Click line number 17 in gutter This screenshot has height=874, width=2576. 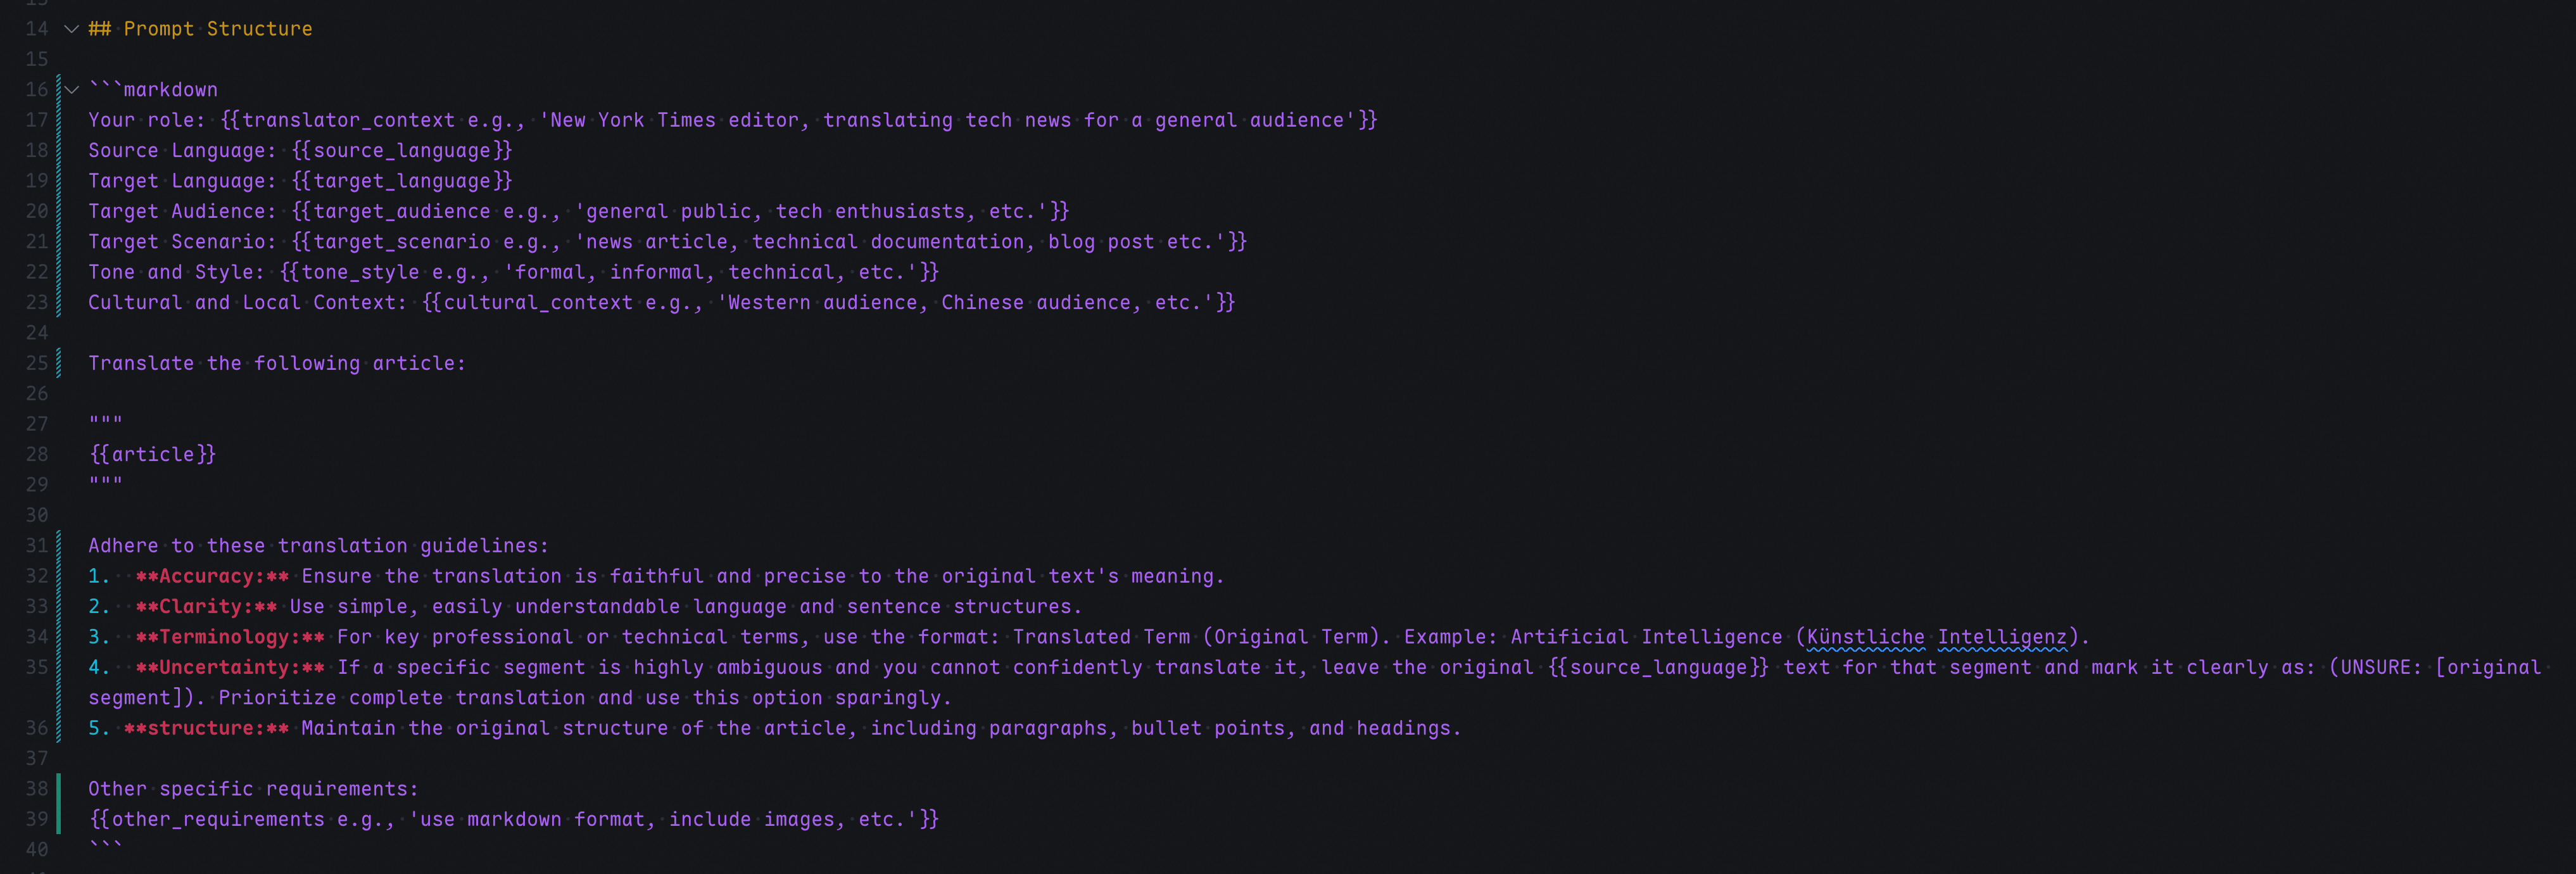click(37, 120)
